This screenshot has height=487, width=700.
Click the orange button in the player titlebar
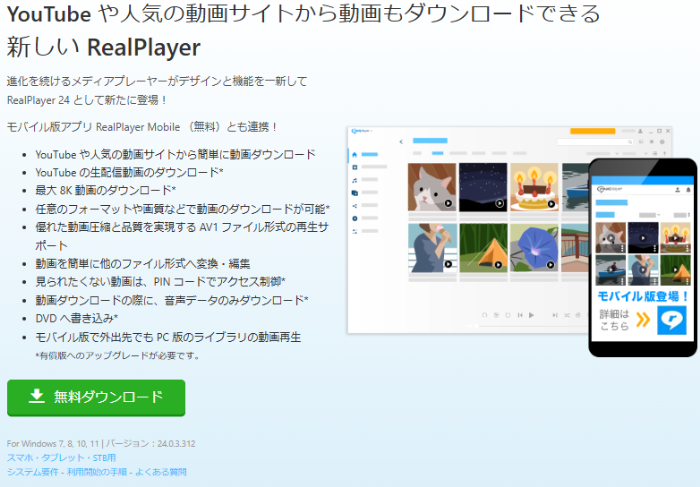coord(592,131)
